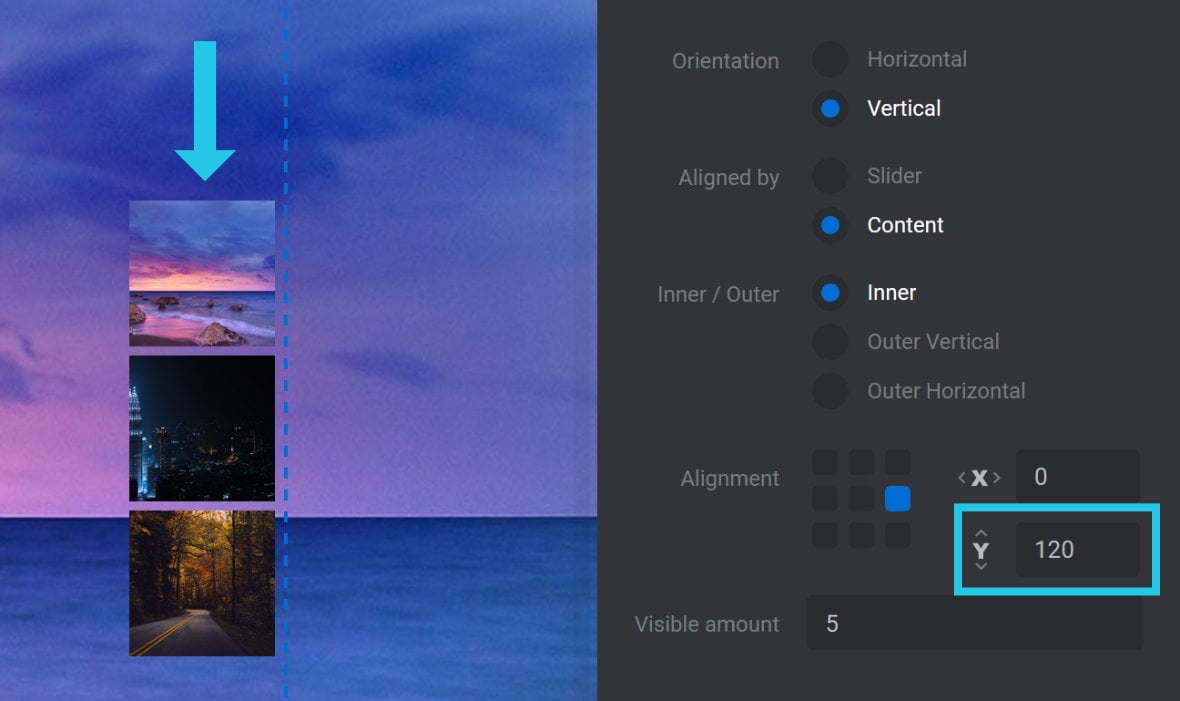Select the sunset beach thumbnail
The height and width of the screenshot is (701, 1180).
[202, 273]
